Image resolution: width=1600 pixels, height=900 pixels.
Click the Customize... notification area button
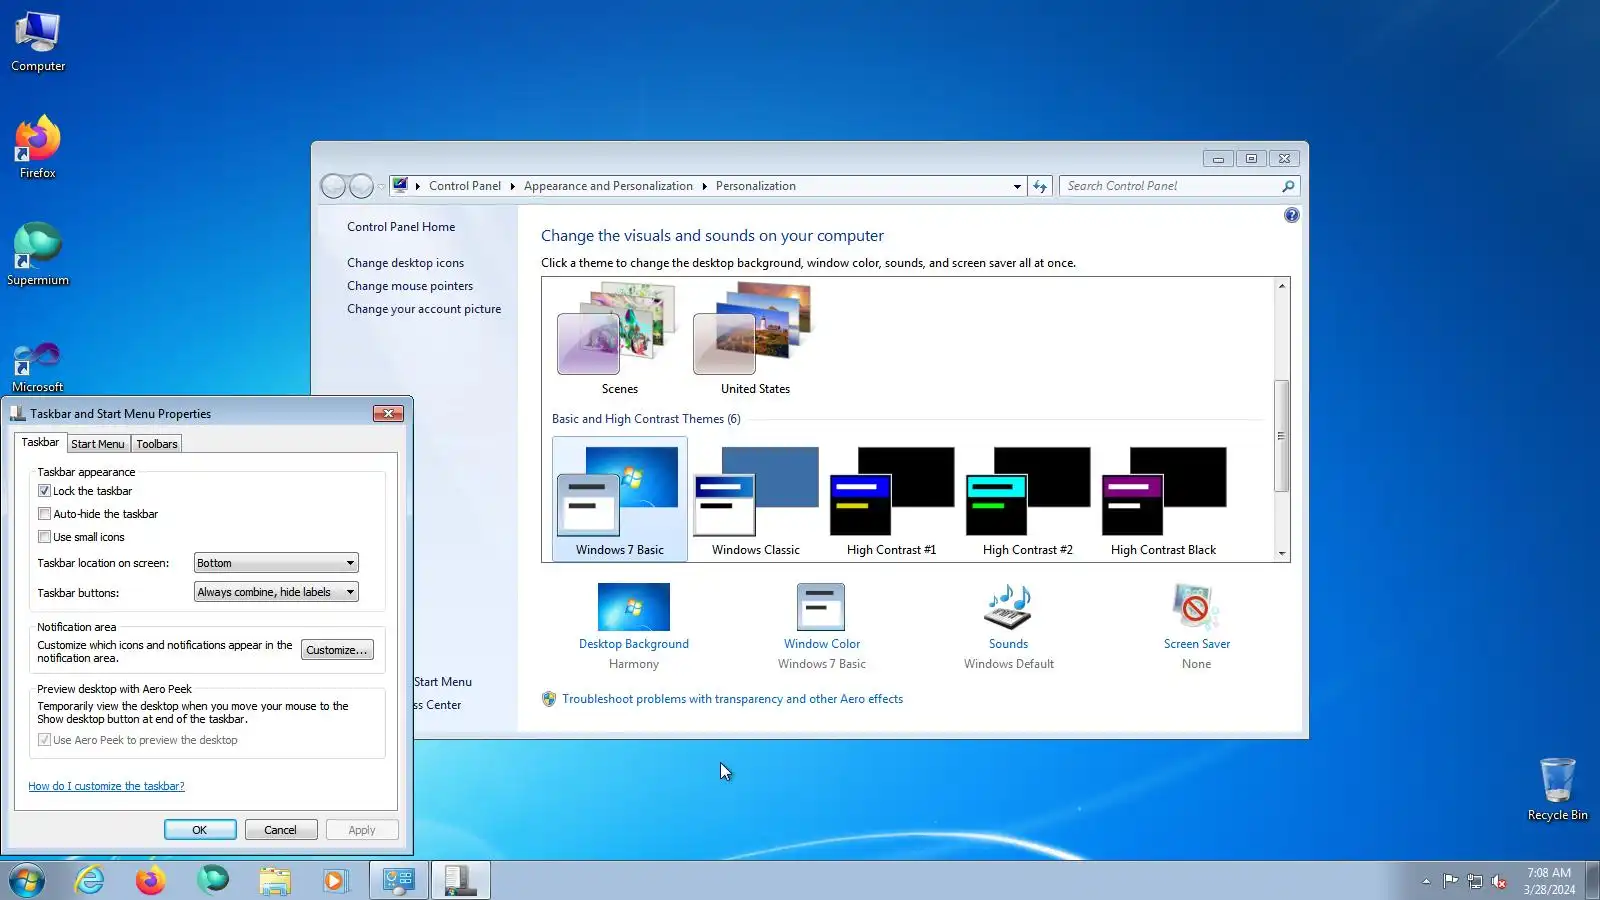(x=337, y=650)
